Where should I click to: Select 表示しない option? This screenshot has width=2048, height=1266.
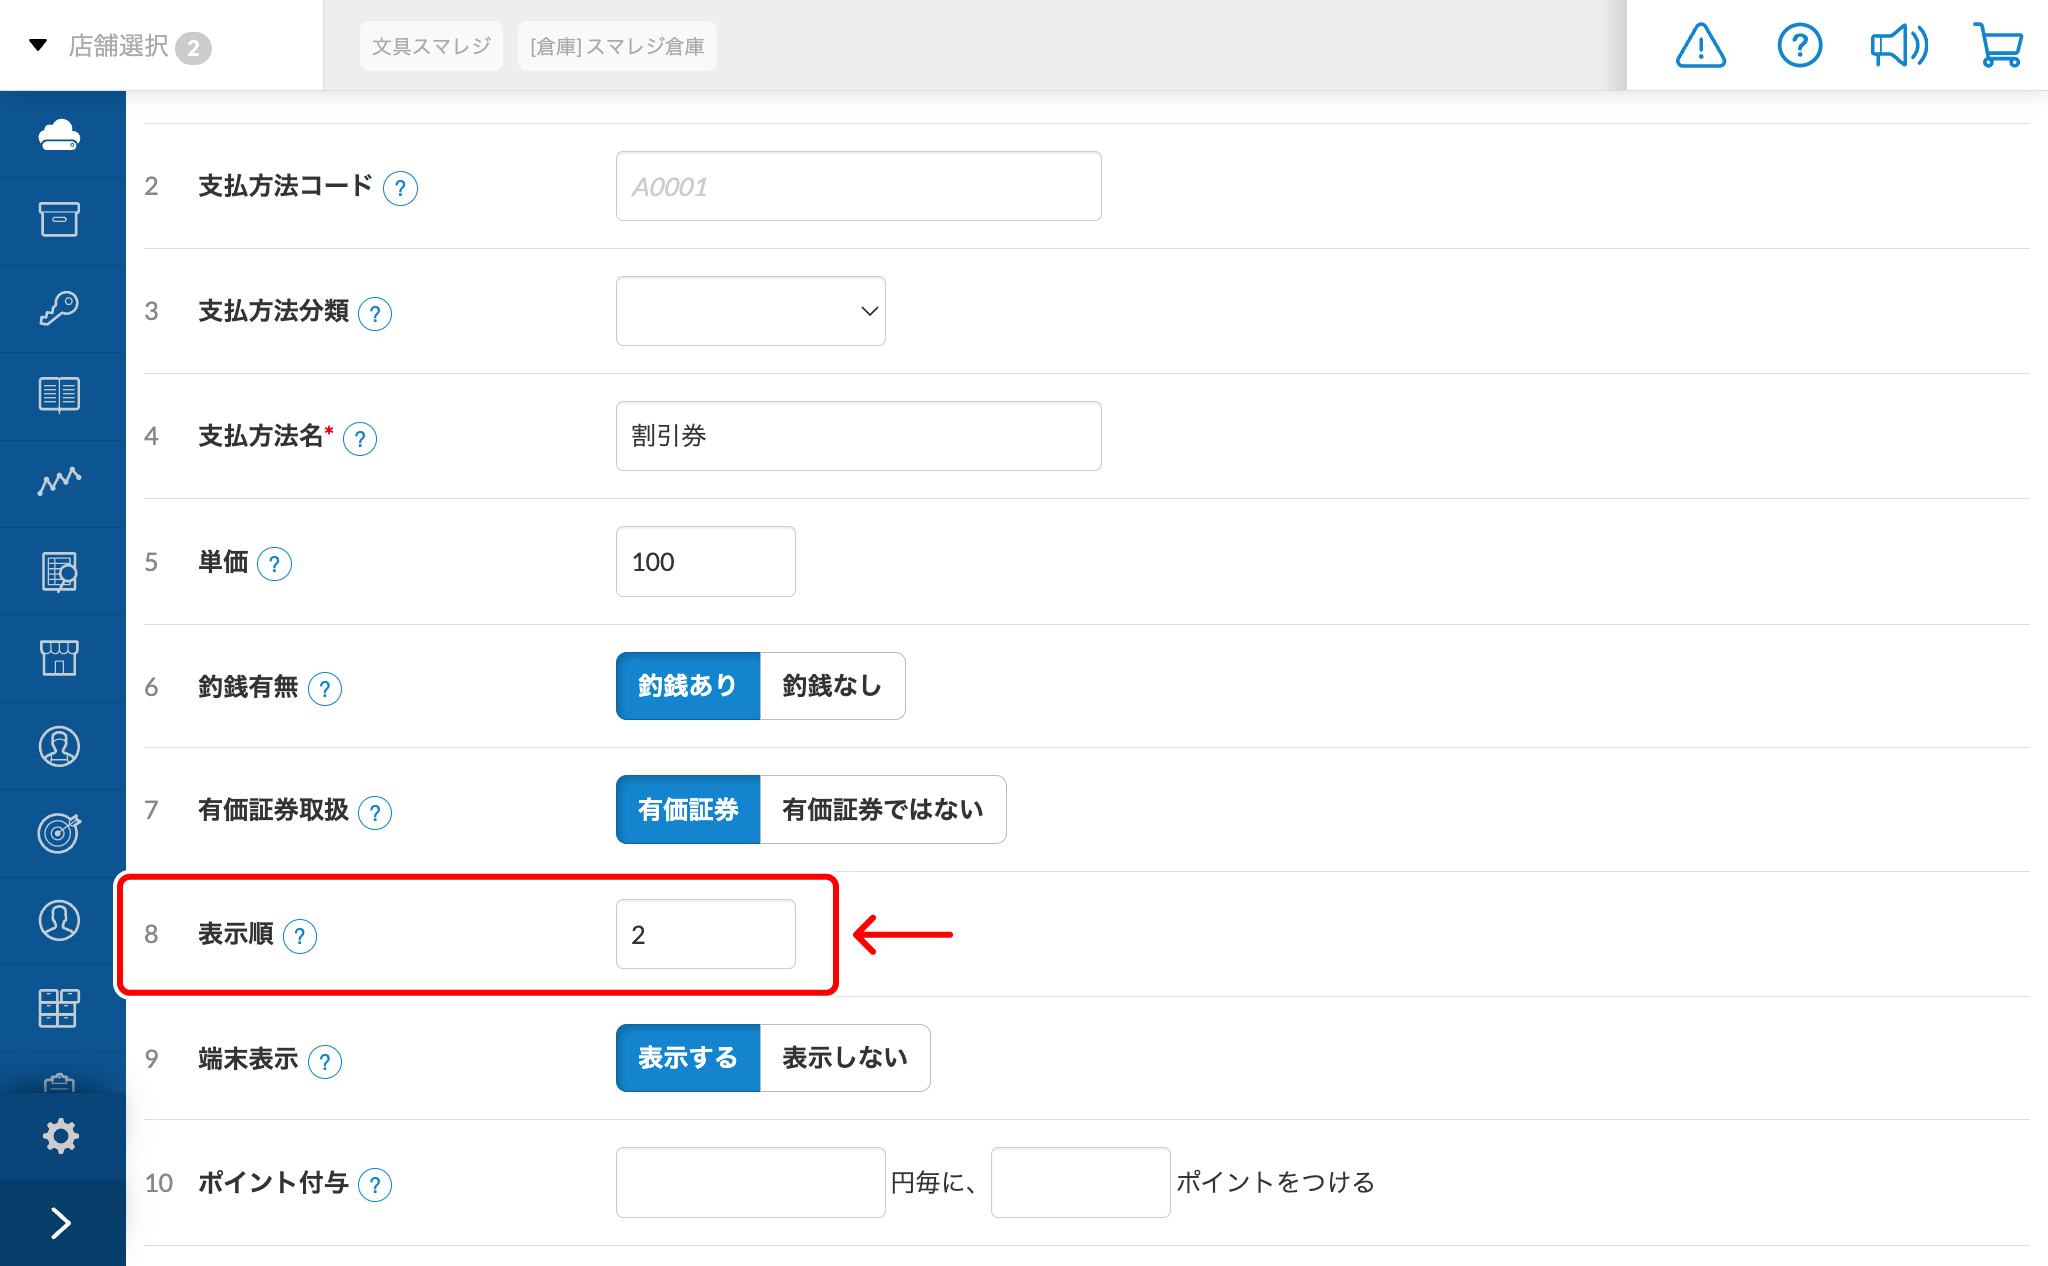(x=845, y=1058)
